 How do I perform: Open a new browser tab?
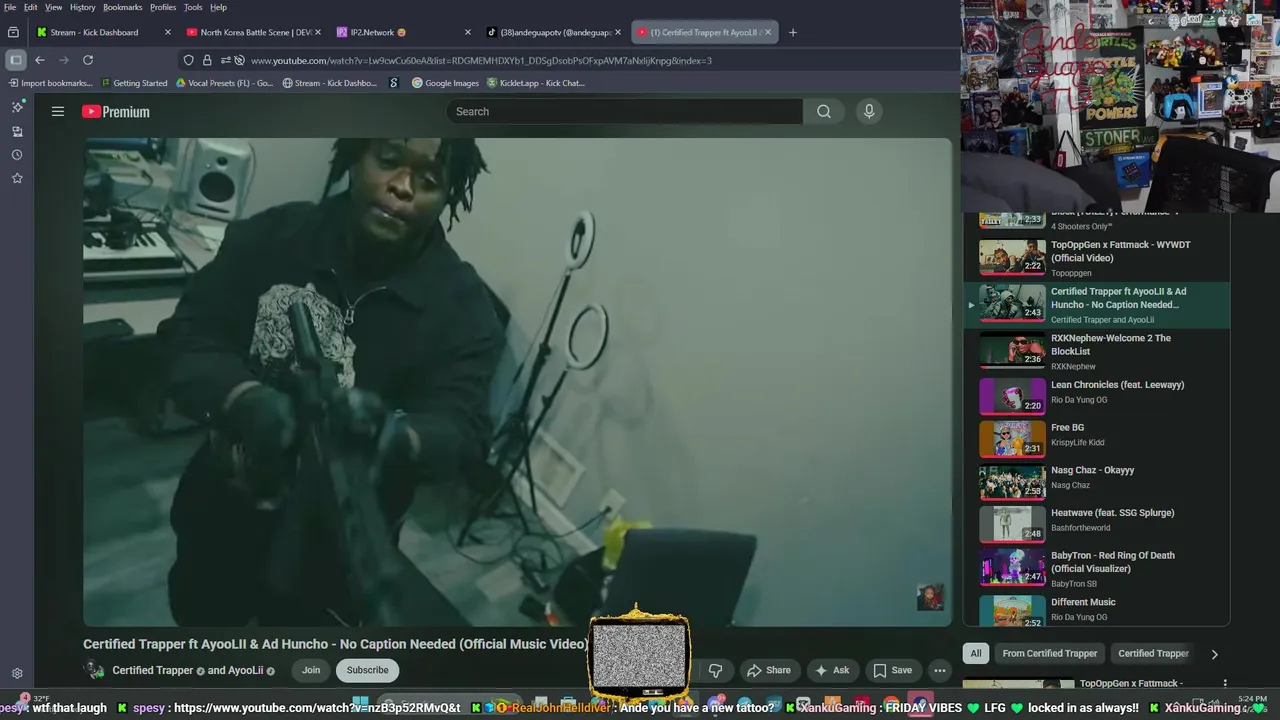pyautogui.click(x=793, y=32)
